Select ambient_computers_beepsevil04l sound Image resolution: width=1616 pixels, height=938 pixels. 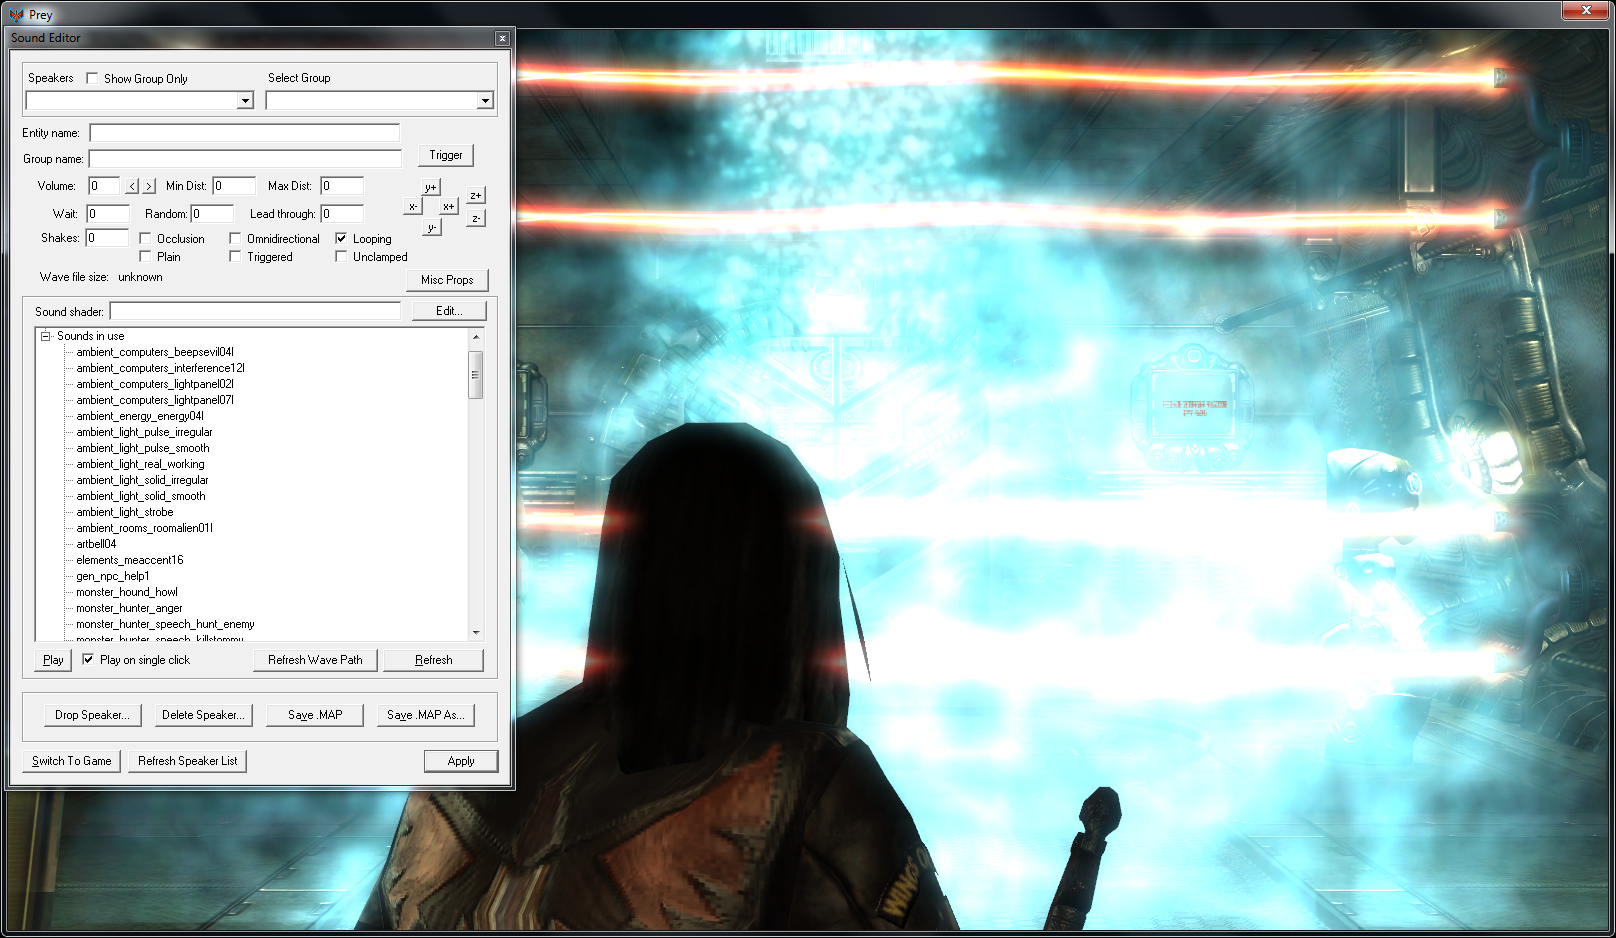155,352
